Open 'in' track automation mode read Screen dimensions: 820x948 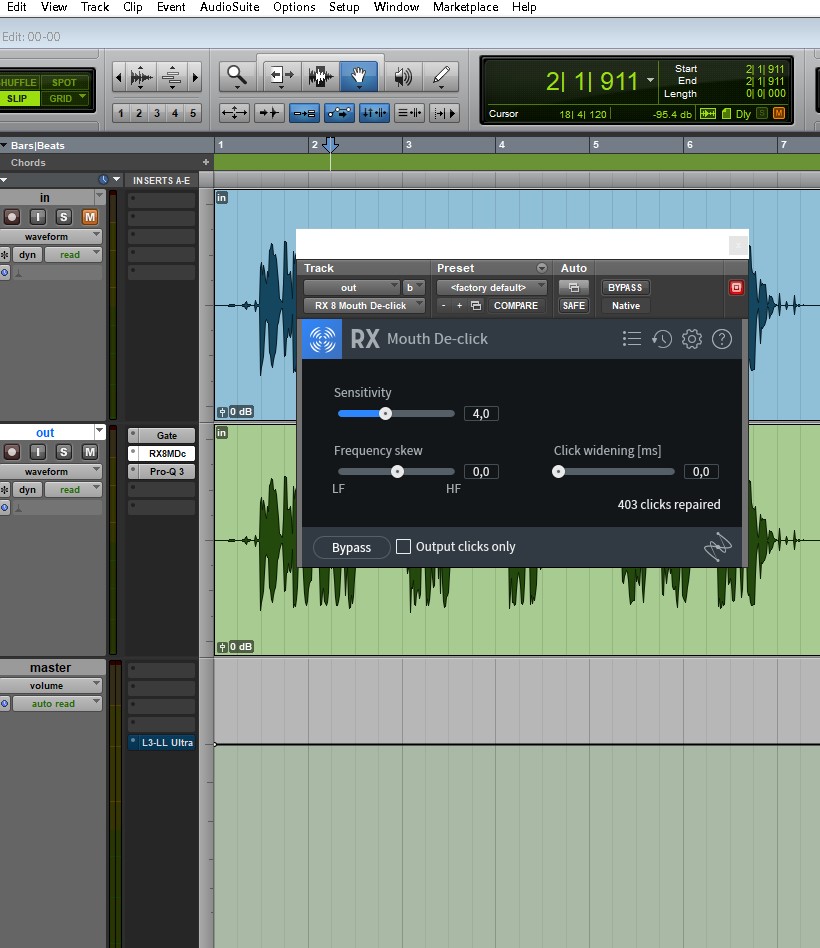(x=73, y=255)
